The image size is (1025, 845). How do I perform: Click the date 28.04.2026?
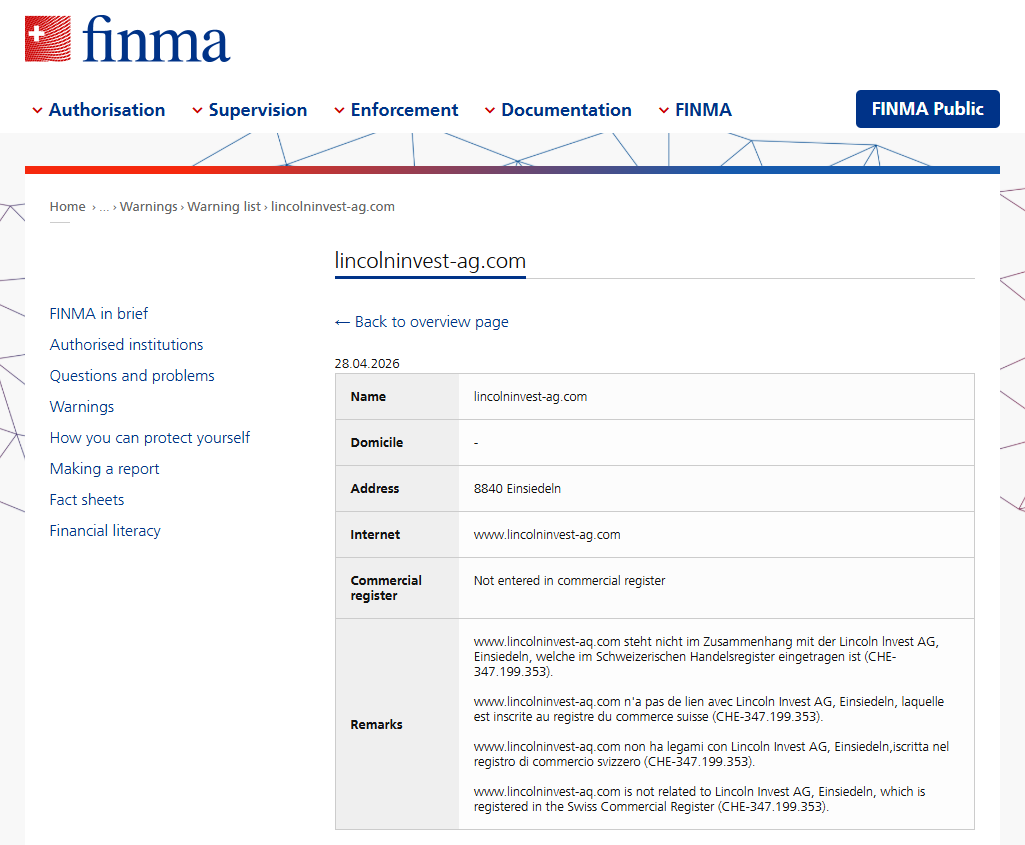coord(367,363)
